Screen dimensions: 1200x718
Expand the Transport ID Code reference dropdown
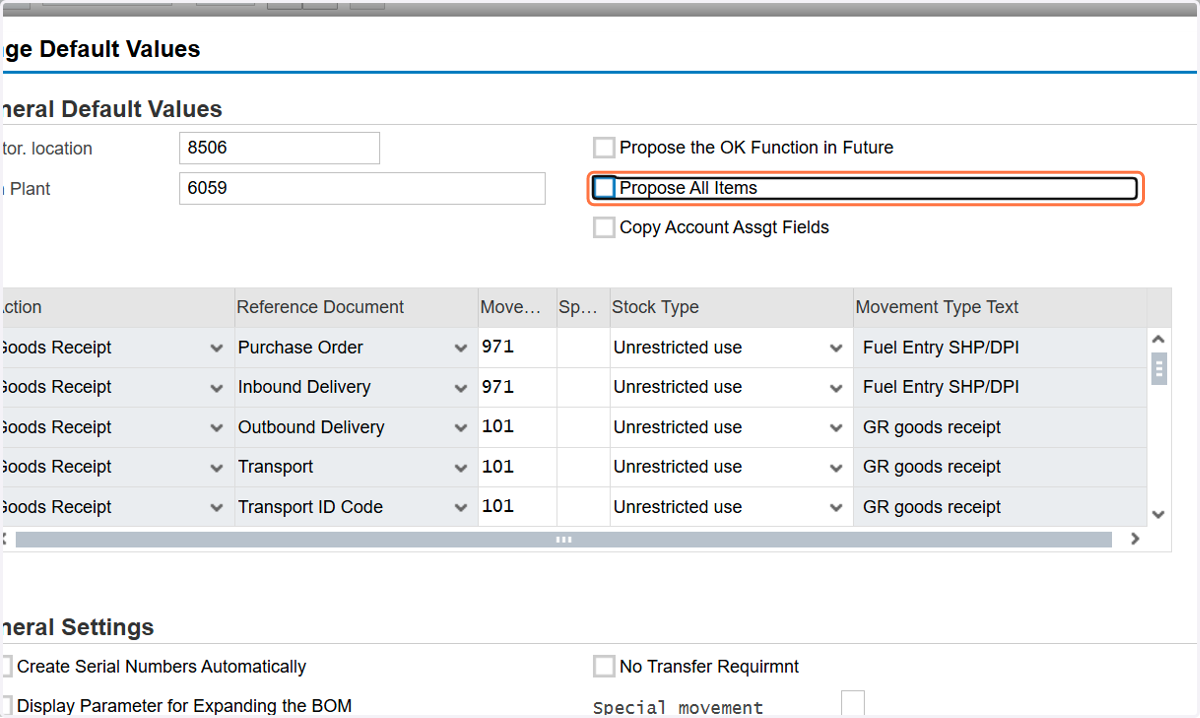[461, 508]
